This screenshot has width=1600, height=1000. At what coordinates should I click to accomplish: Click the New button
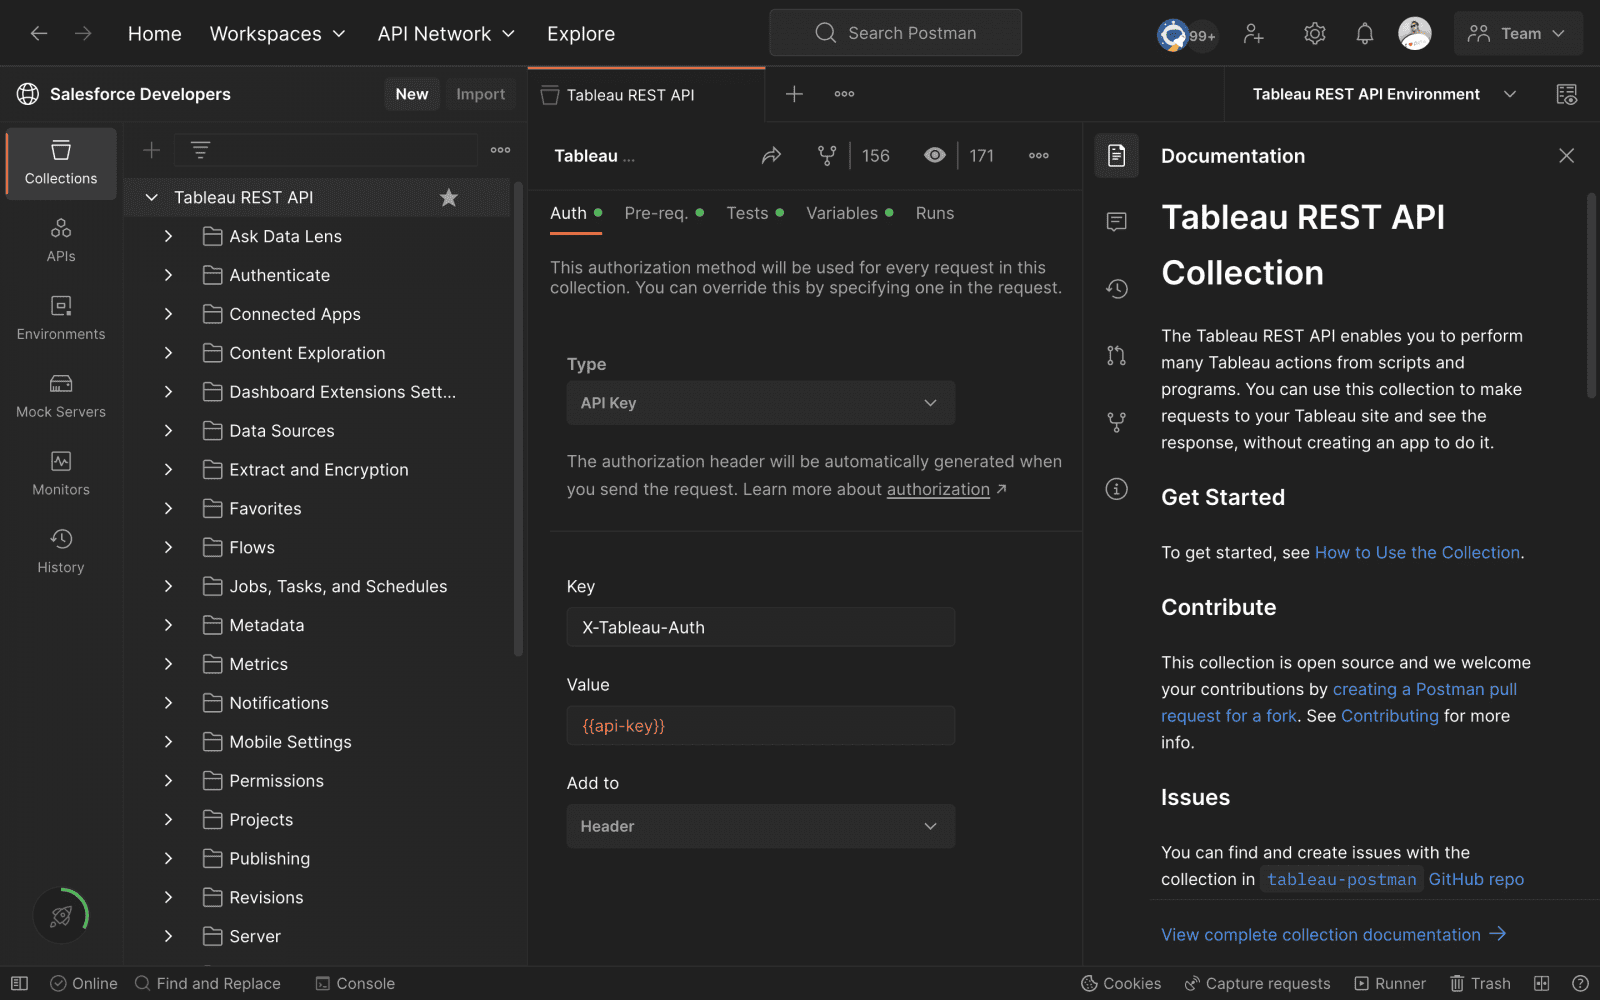(x=412, y=94)
